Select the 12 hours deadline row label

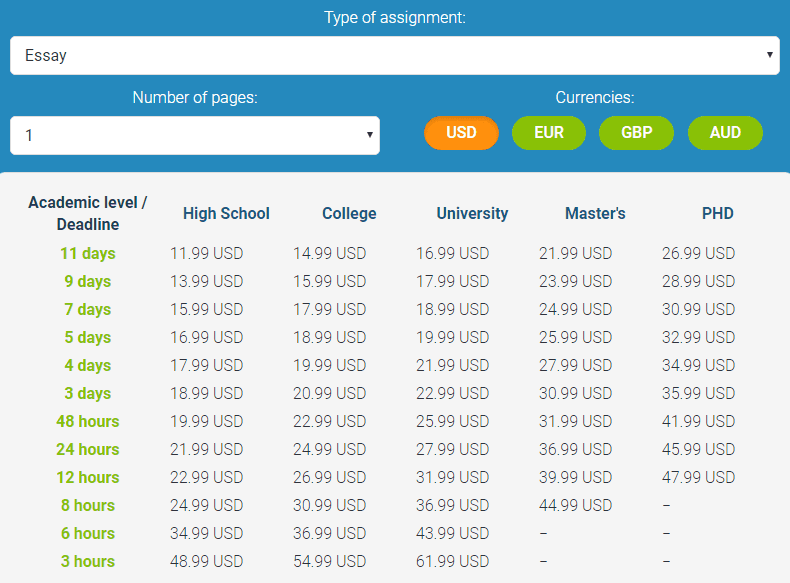pos(88,477)
